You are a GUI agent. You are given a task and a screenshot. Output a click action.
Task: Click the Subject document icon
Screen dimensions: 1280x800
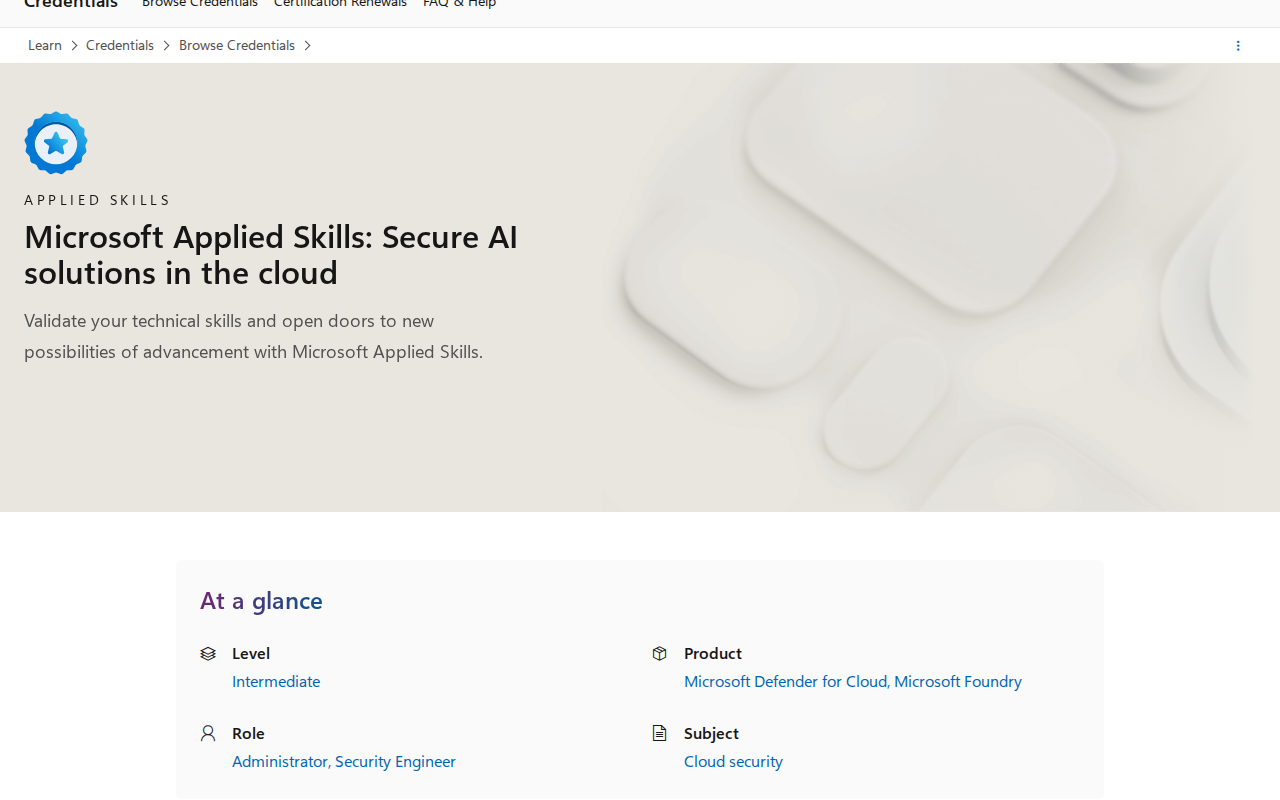[x=660, y=733]
